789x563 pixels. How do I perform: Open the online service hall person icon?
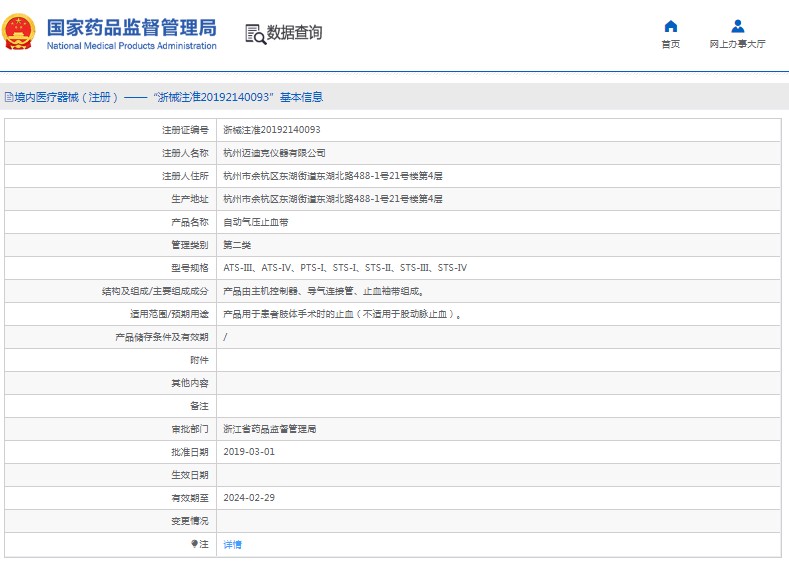(x=737, y=26)
